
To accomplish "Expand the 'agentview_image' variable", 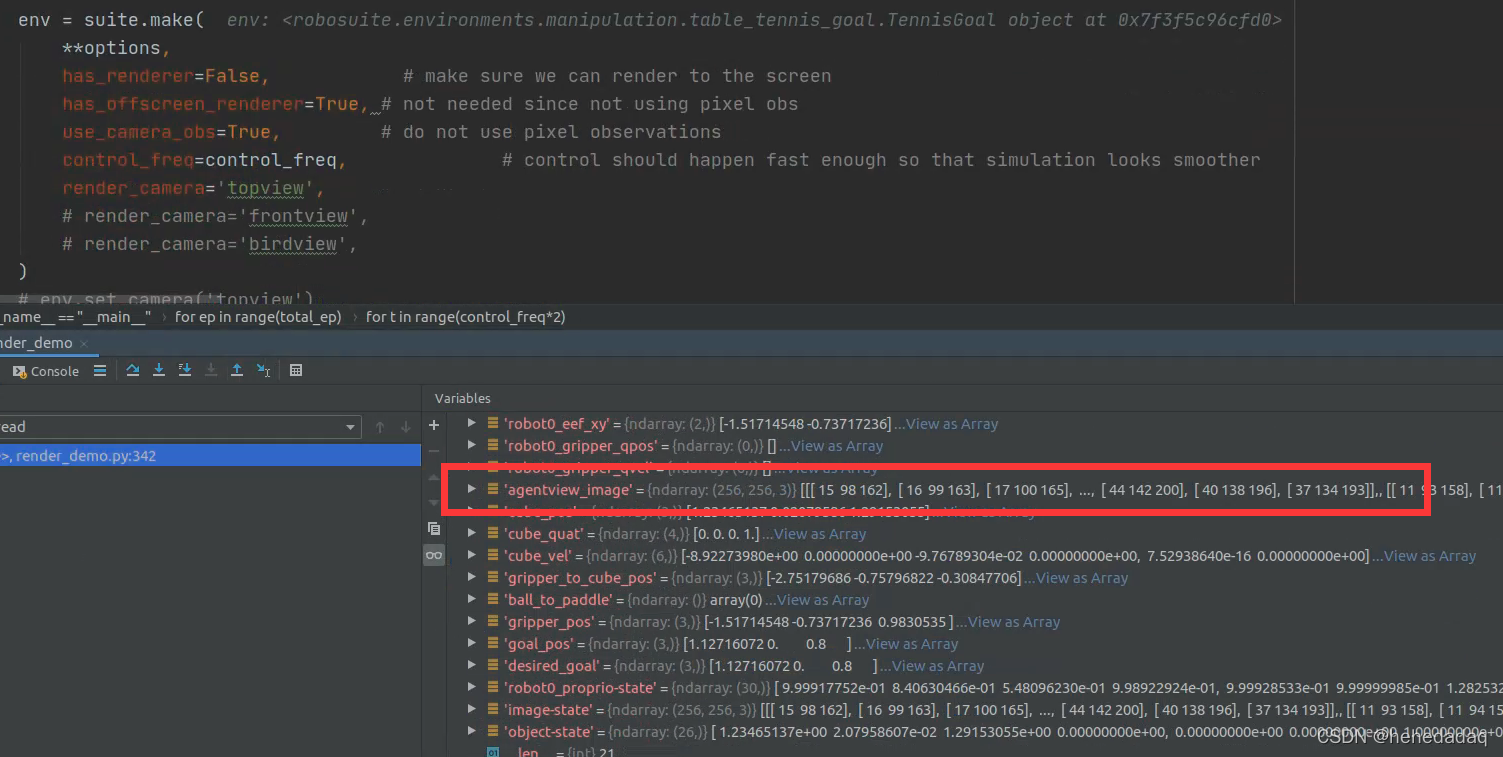I will click(x=472, y=490).
